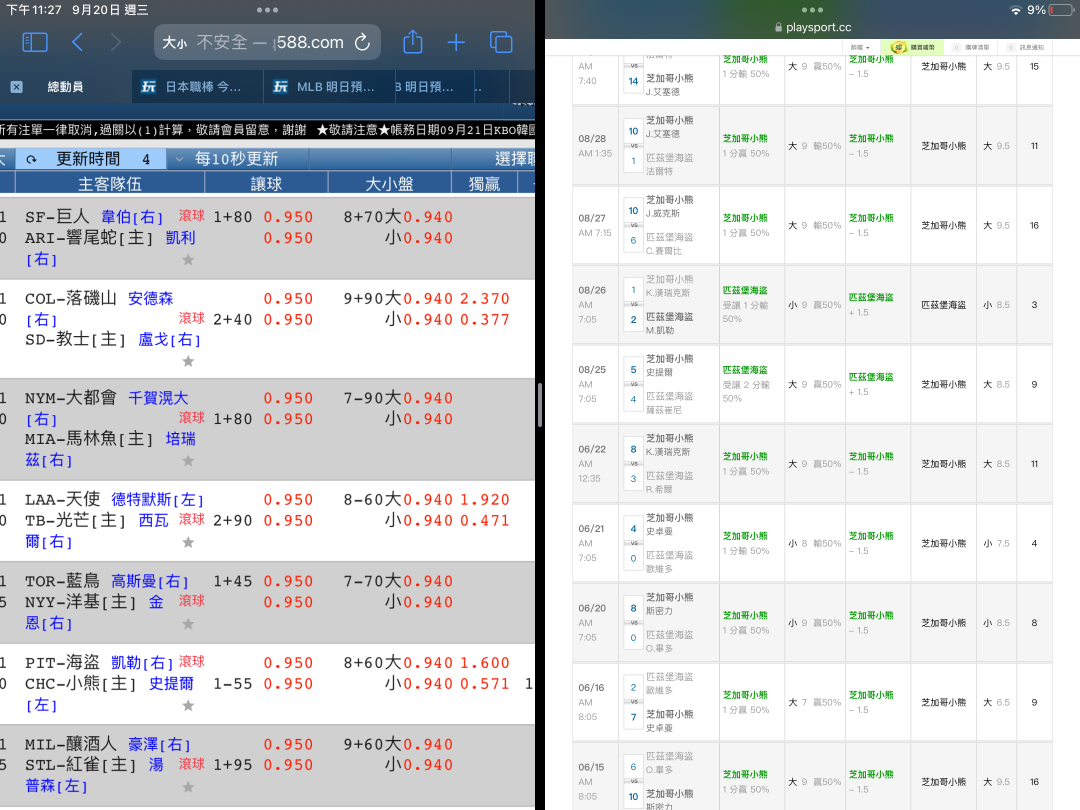
Task: Pick 1.600 moneyline odds for PIT-海盜
Action: [485, 663]
